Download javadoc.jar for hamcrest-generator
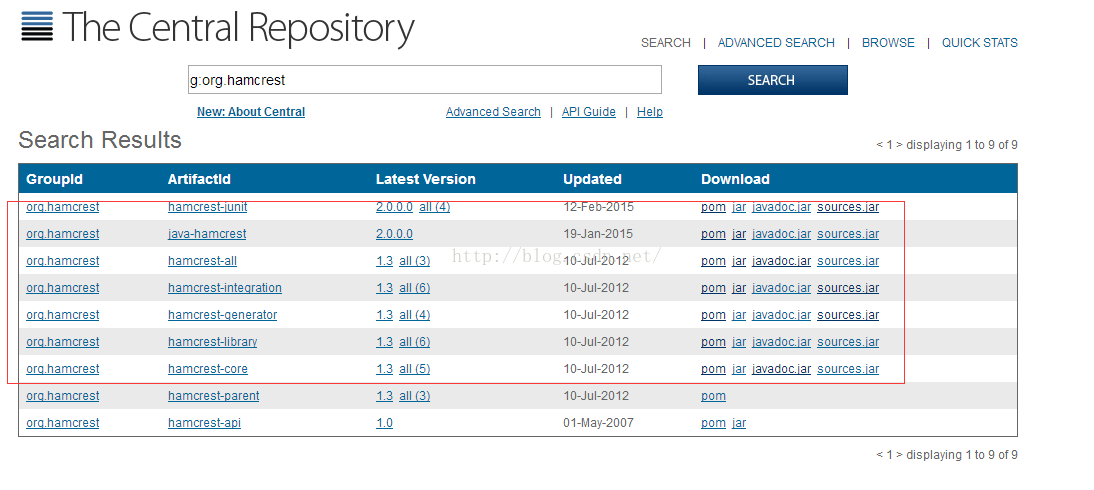Image resolution: width=1094 pixels, height=490 pixels. coord(781,315)
